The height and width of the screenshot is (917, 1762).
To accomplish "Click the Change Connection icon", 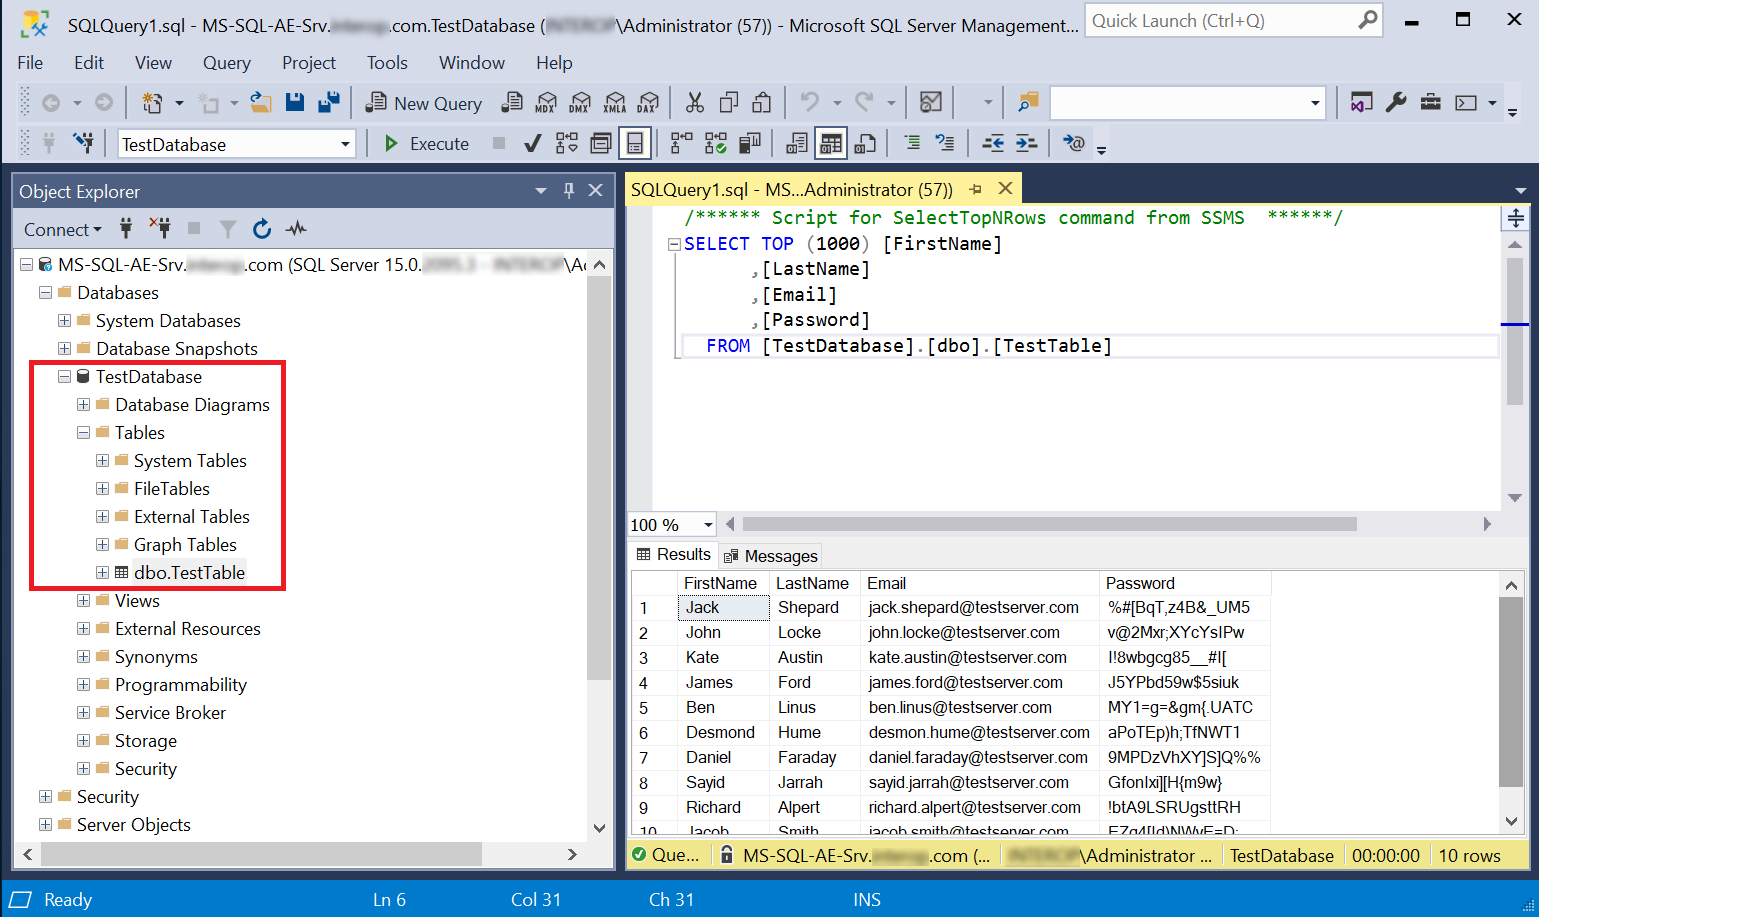I will [84, 143].
